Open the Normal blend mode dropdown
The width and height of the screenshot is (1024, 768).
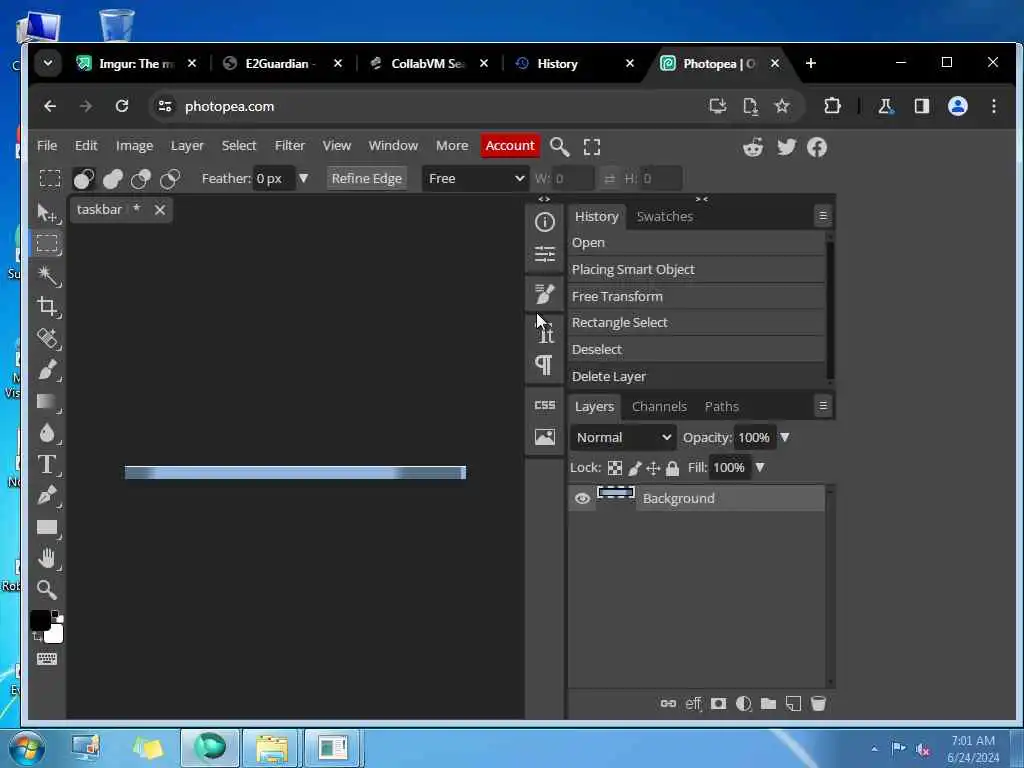pyautogui.click(x=623, y=438)
